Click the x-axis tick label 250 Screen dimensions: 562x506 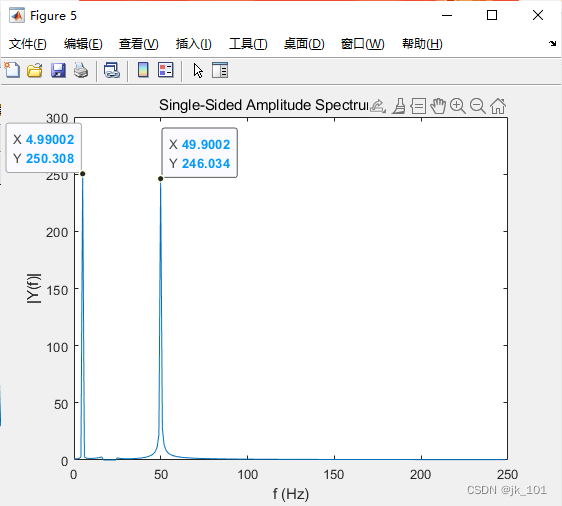click(x=507, y=475)
